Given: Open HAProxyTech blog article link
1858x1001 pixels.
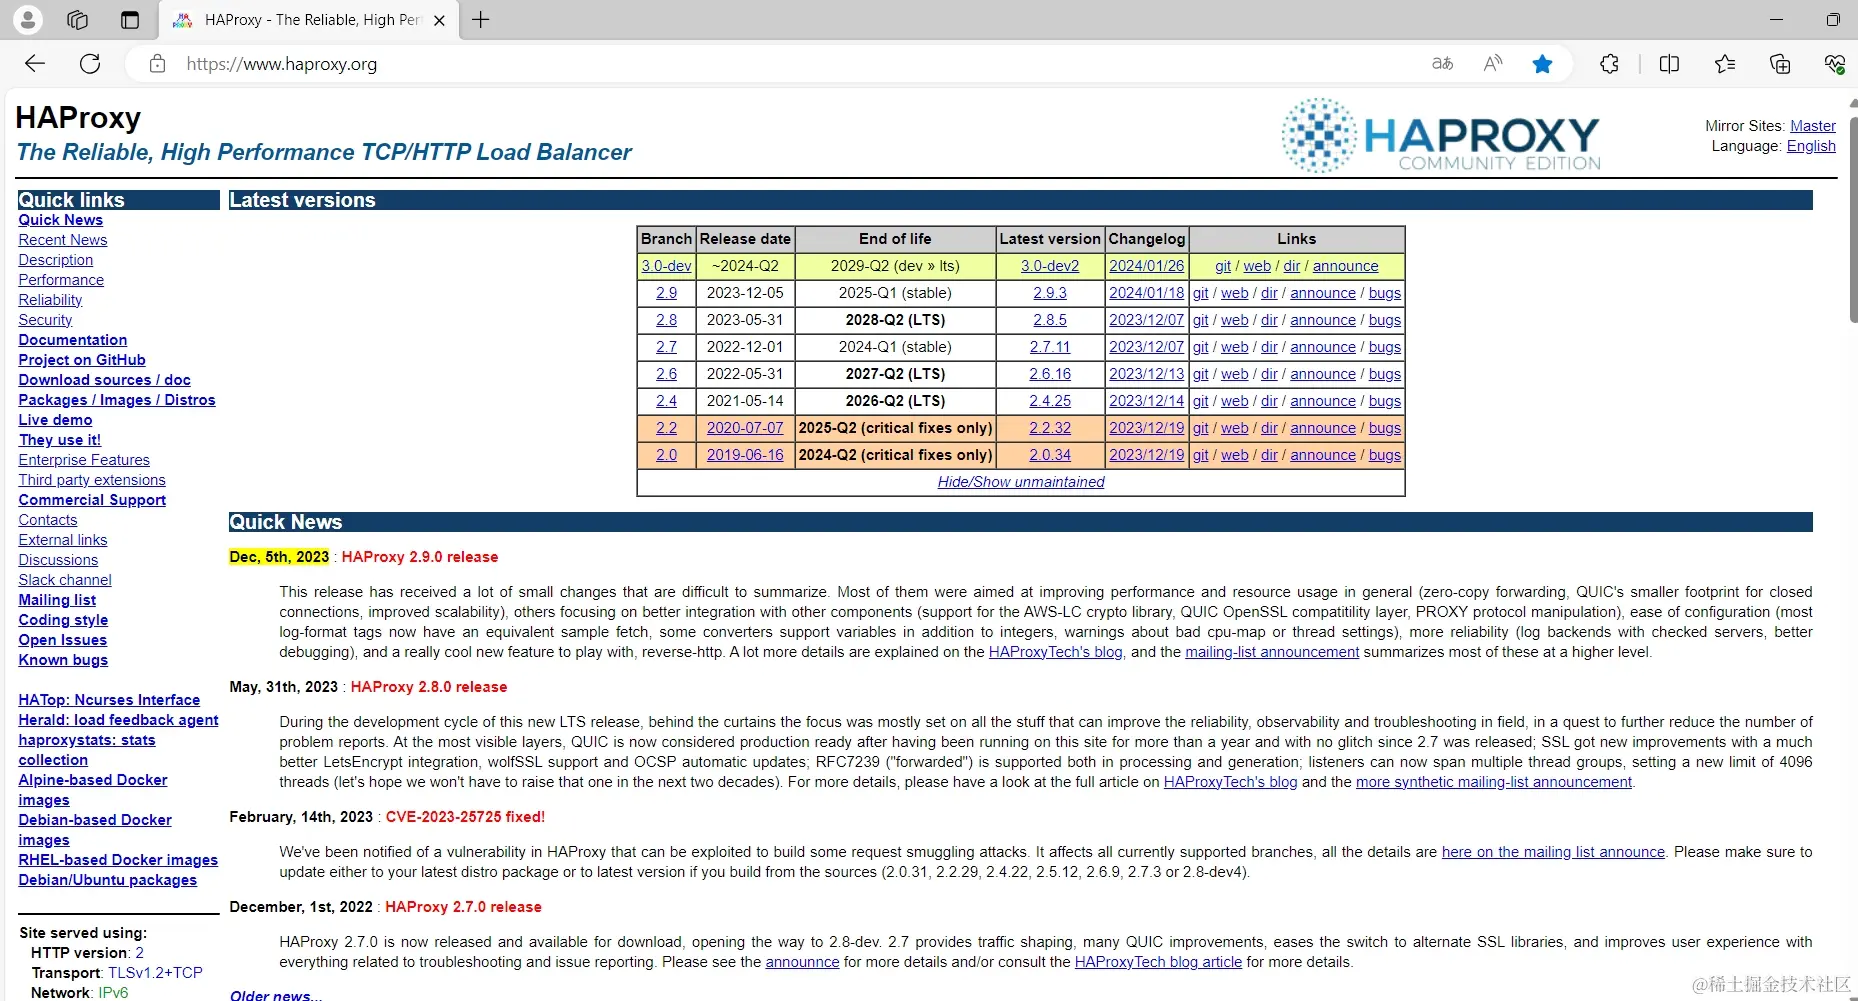Looking at the screenshot, I should coord(1158,962).
